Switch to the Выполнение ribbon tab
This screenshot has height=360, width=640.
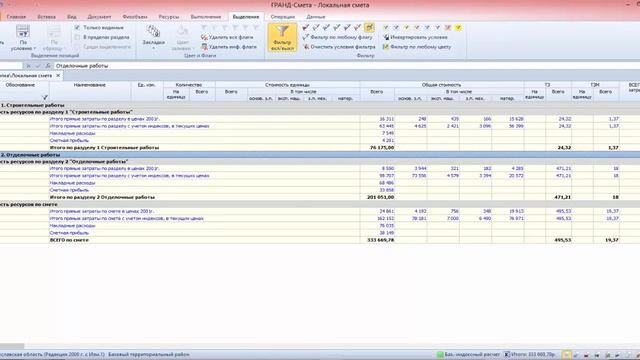pos(206,17)
